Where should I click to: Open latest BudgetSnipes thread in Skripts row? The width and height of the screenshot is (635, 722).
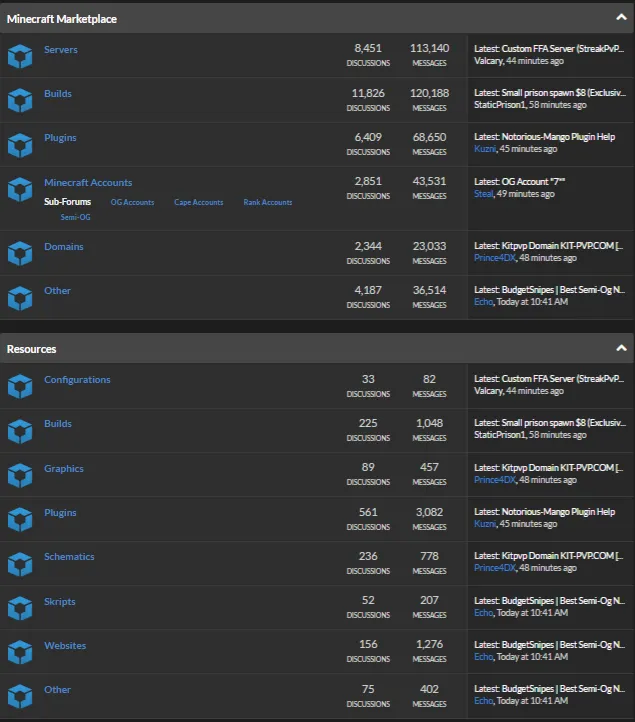tap(563, 600)
